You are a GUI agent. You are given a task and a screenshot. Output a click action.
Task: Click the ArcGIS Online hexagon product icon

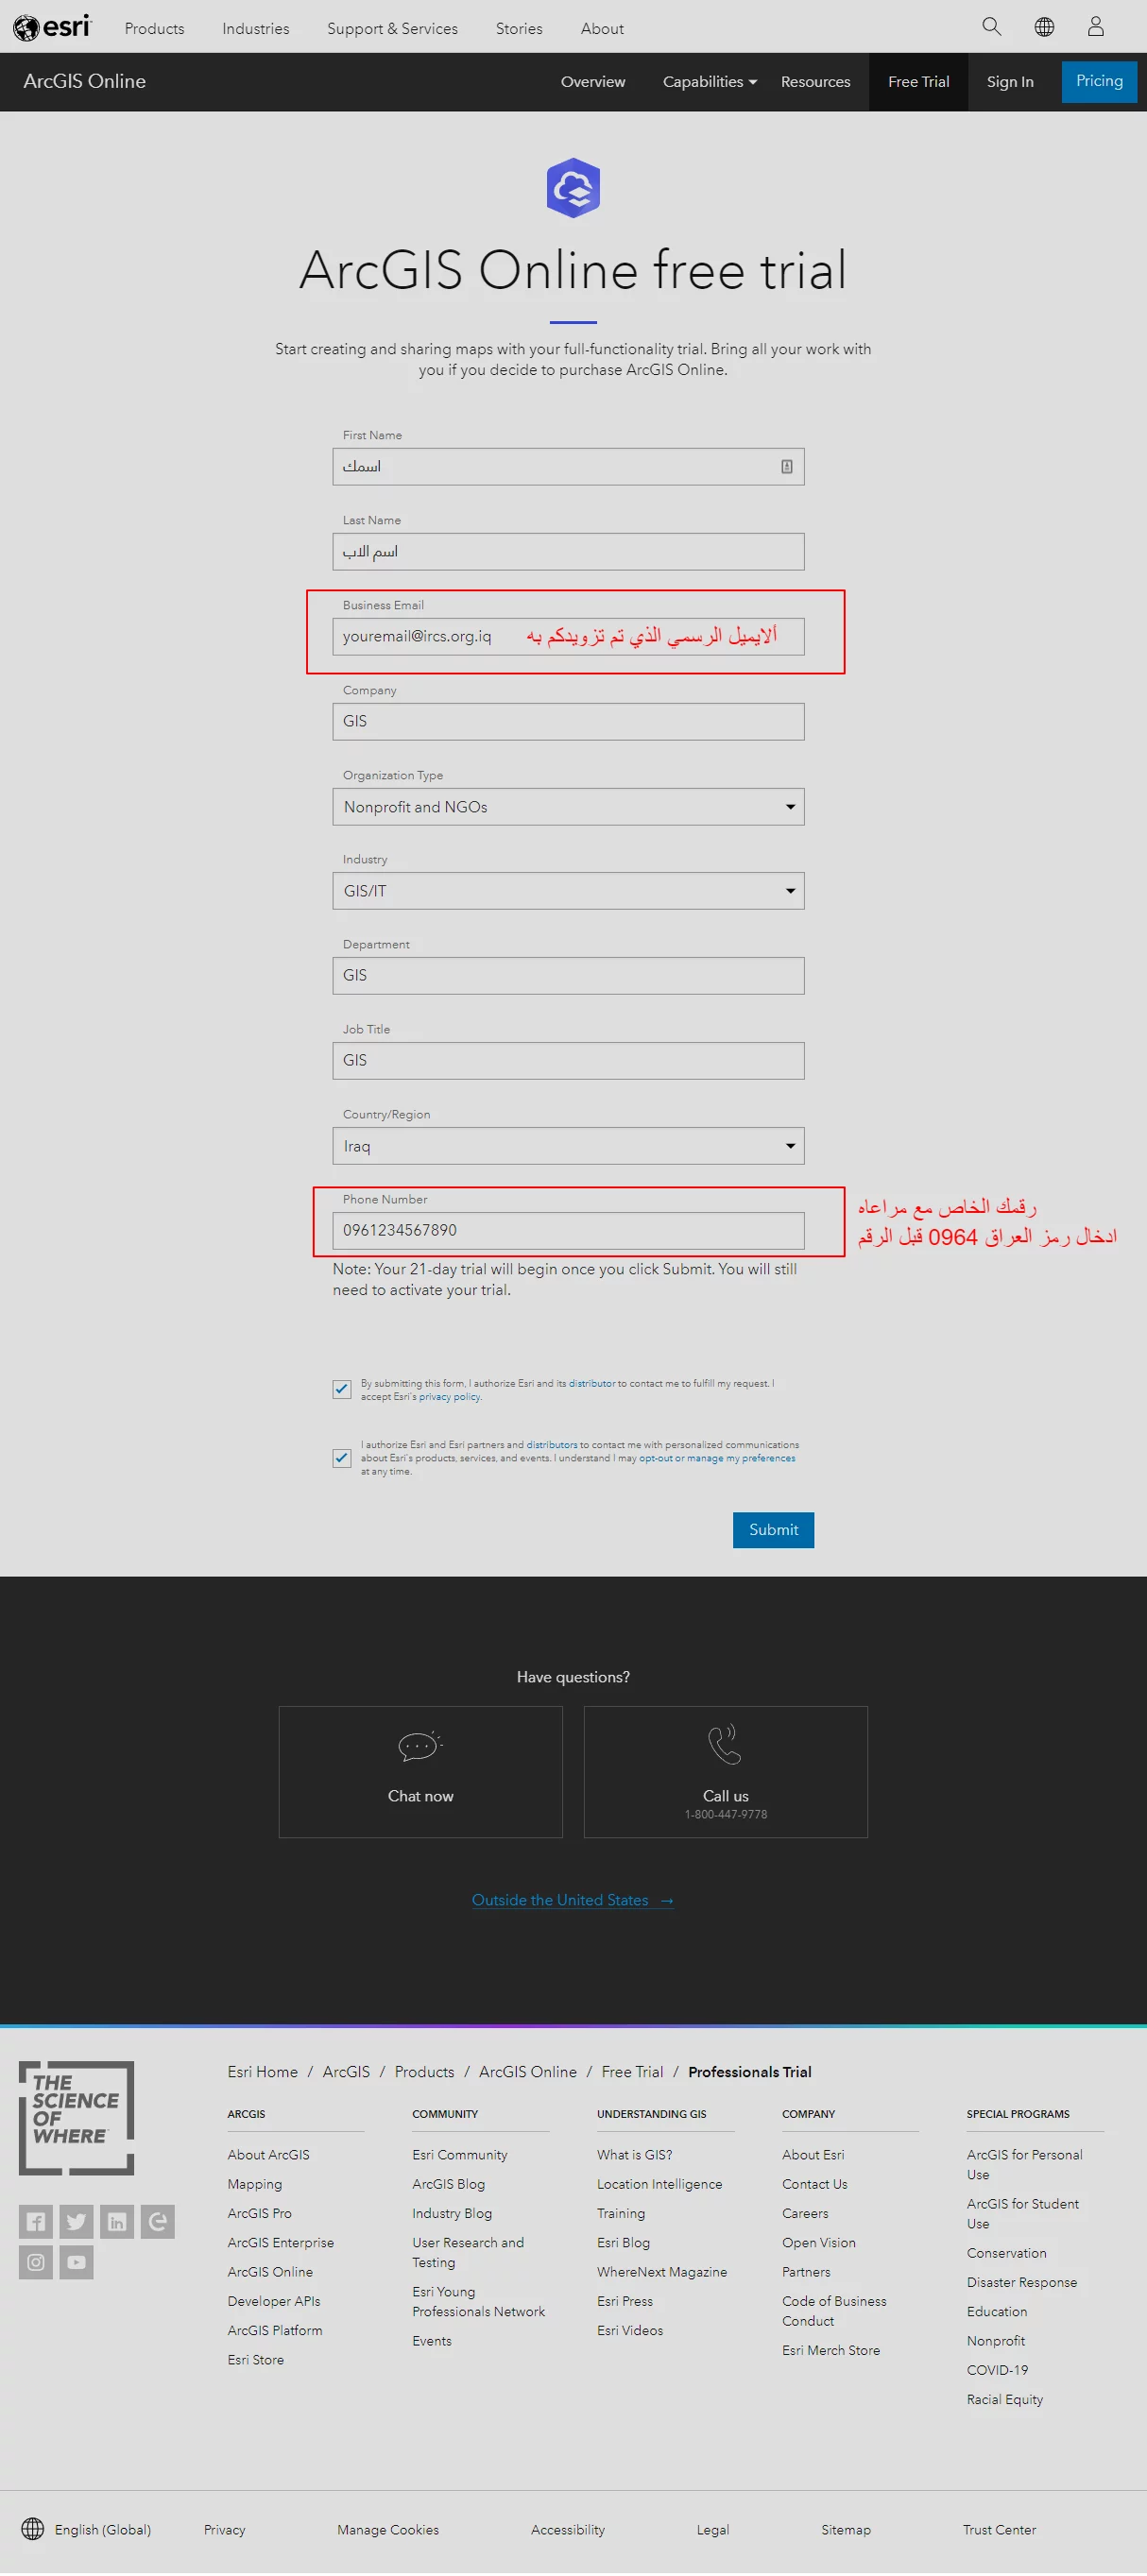coord(573,188)
